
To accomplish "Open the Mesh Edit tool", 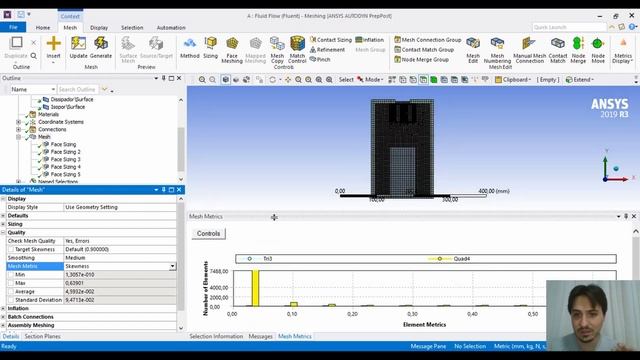I will (473, 50).
